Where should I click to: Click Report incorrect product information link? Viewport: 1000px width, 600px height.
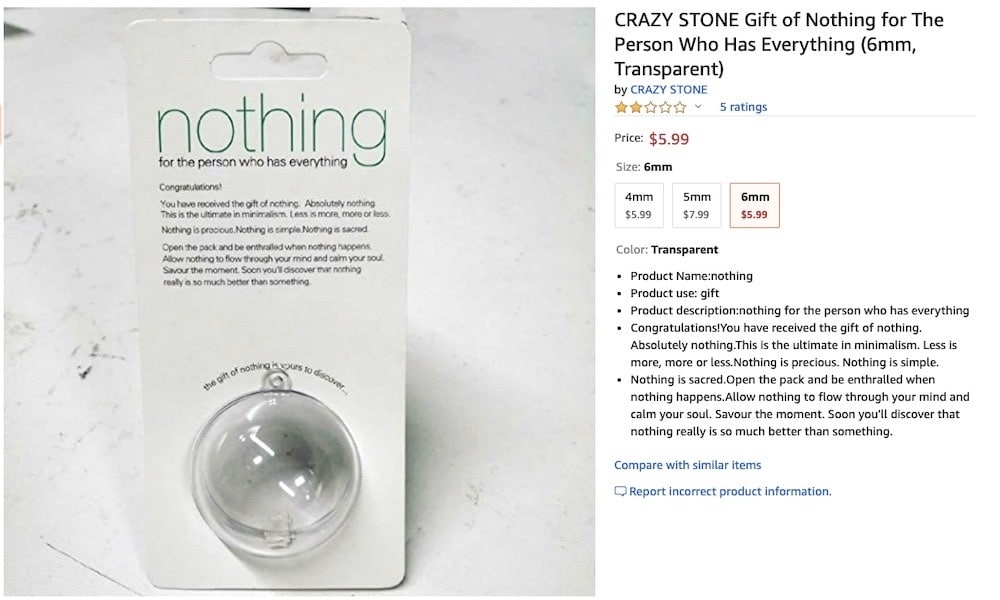(730, 492)
